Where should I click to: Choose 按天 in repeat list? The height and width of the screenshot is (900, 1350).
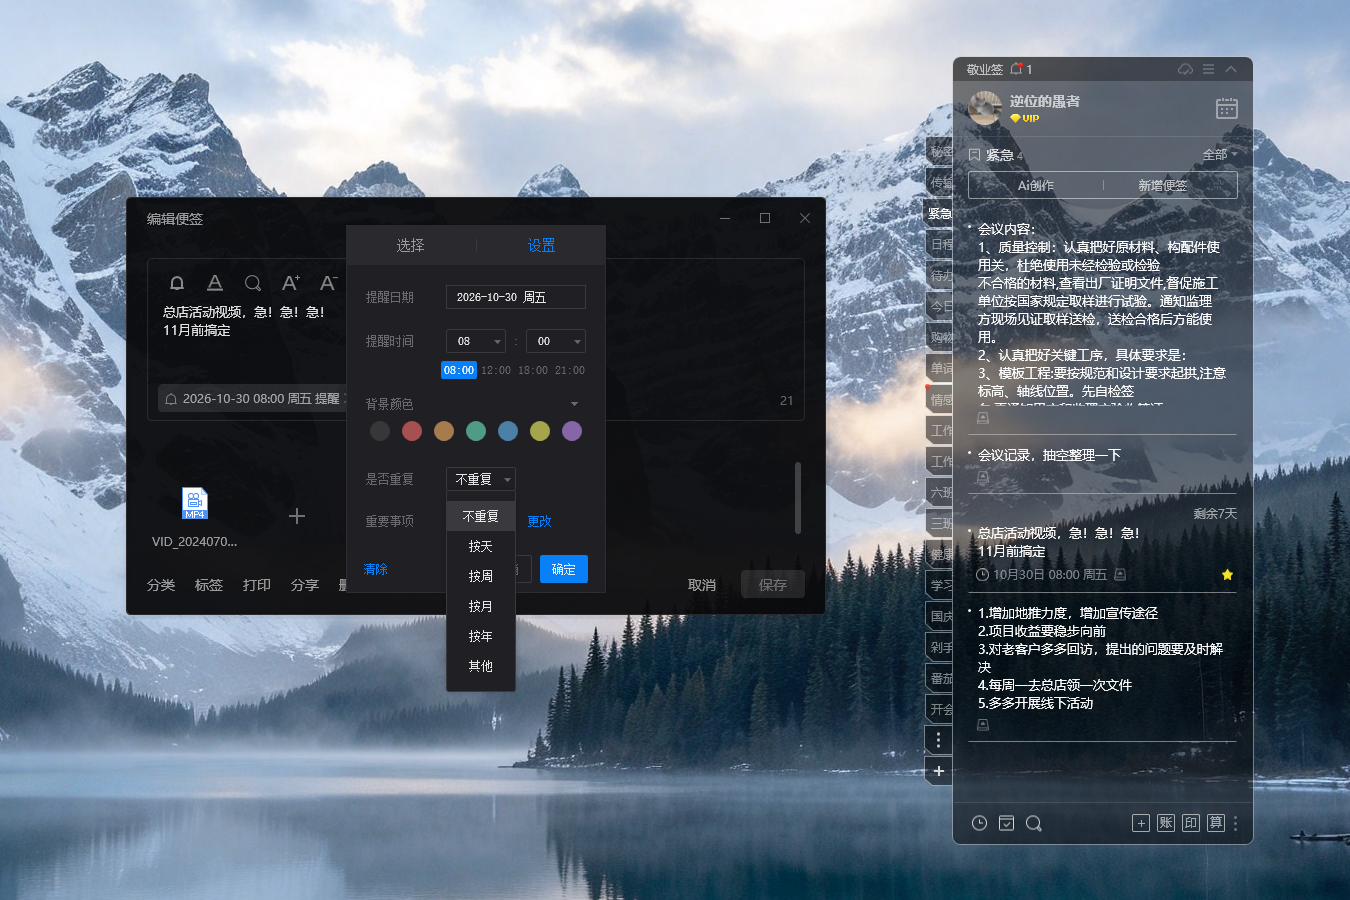(x=481, y=546)
